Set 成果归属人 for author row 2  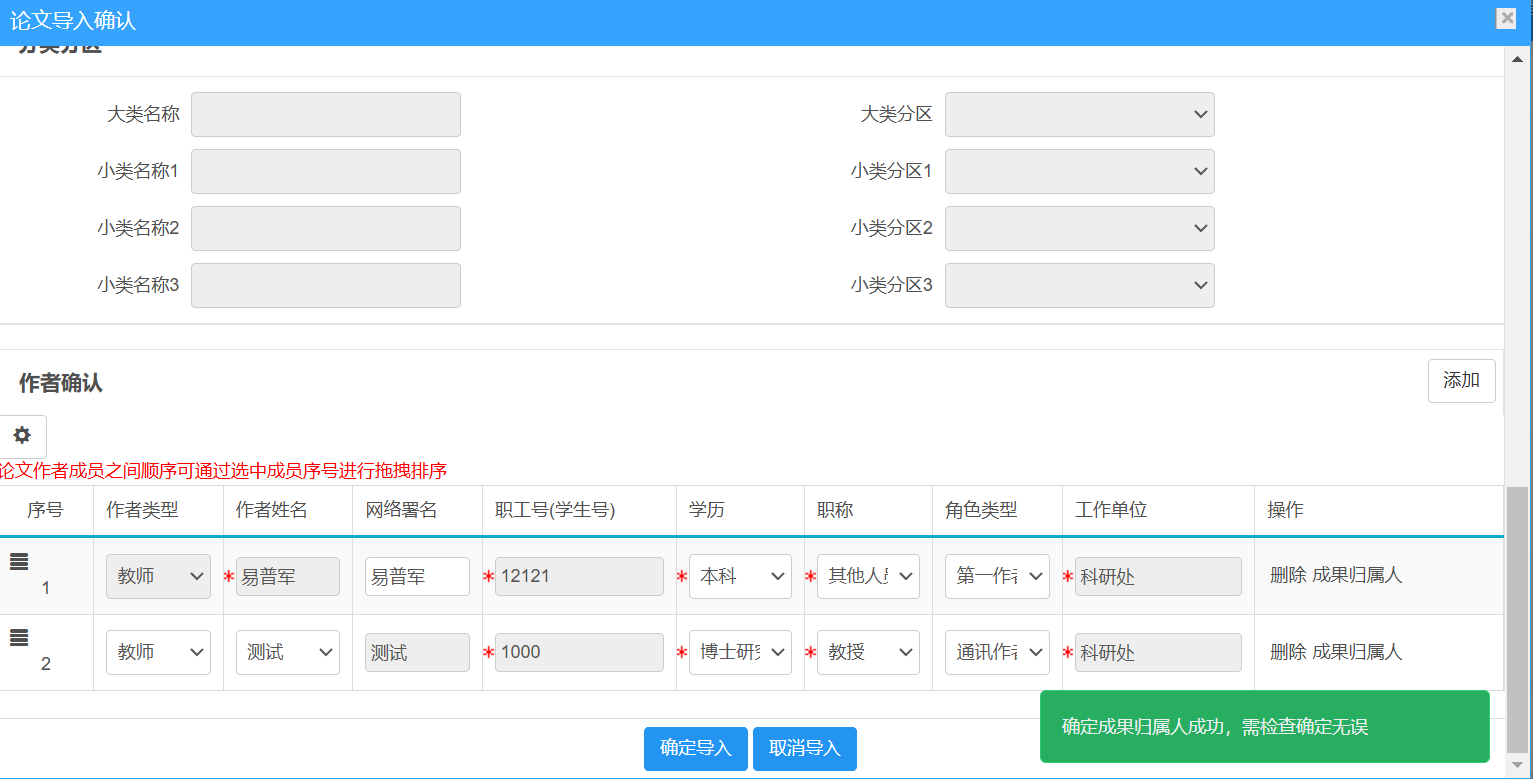(1357, 652)
